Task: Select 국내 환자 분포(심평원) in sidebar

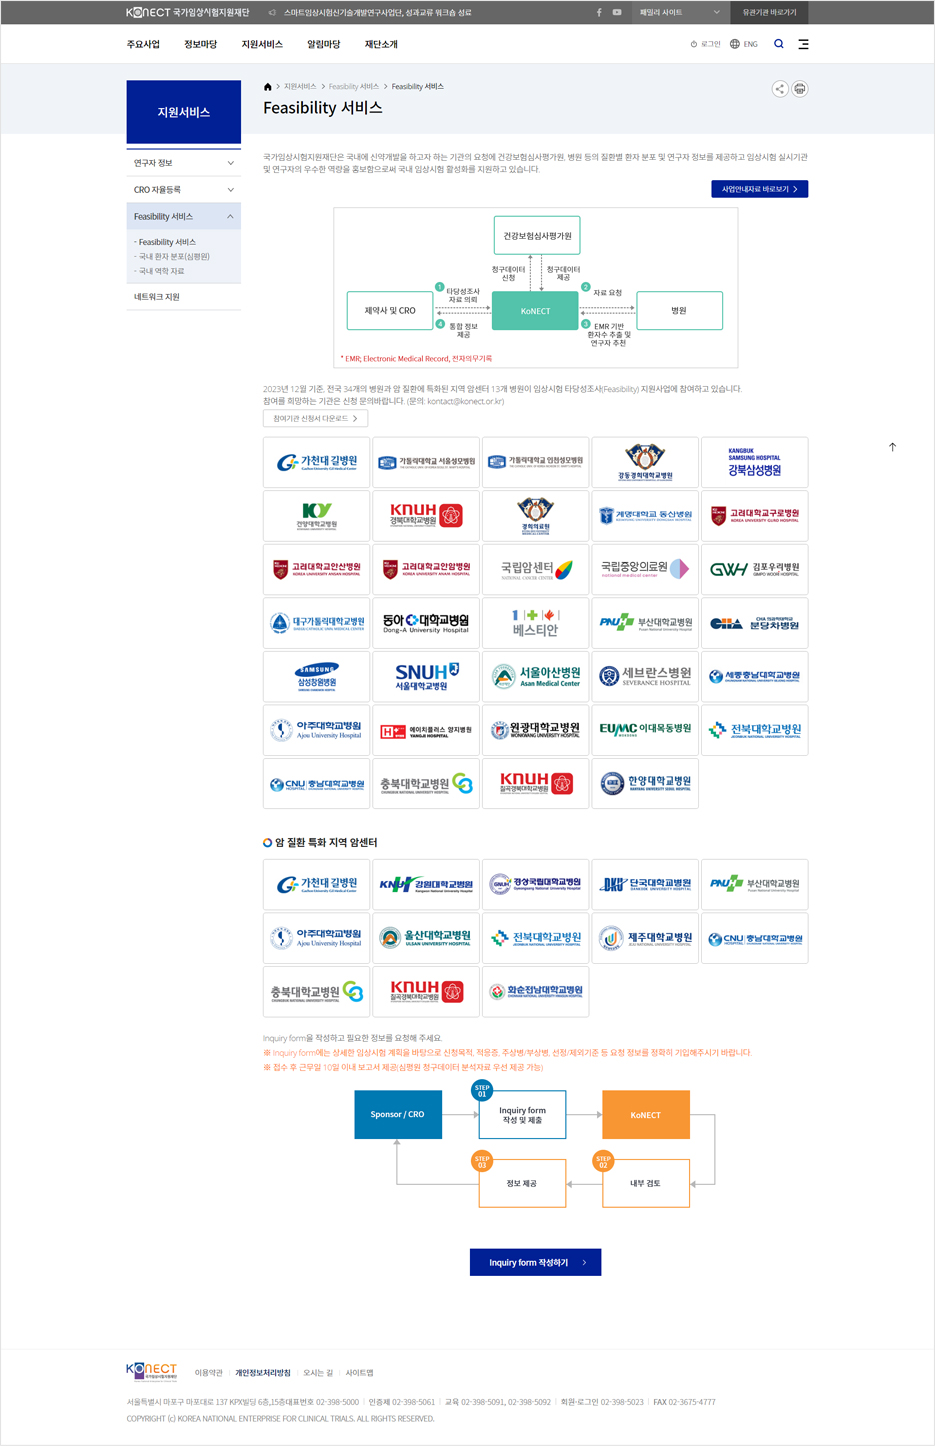Action: pyautogui.click(x=172, y=257)
